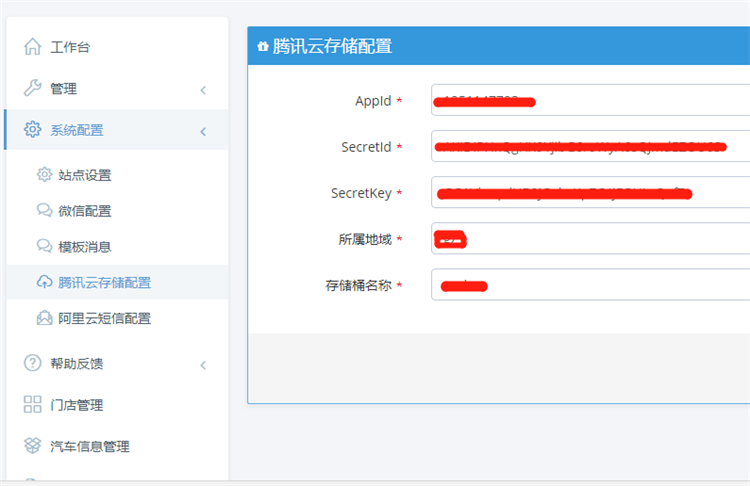Click into the 所属地域 input field

pyautogui.click(x=590, y=238)
